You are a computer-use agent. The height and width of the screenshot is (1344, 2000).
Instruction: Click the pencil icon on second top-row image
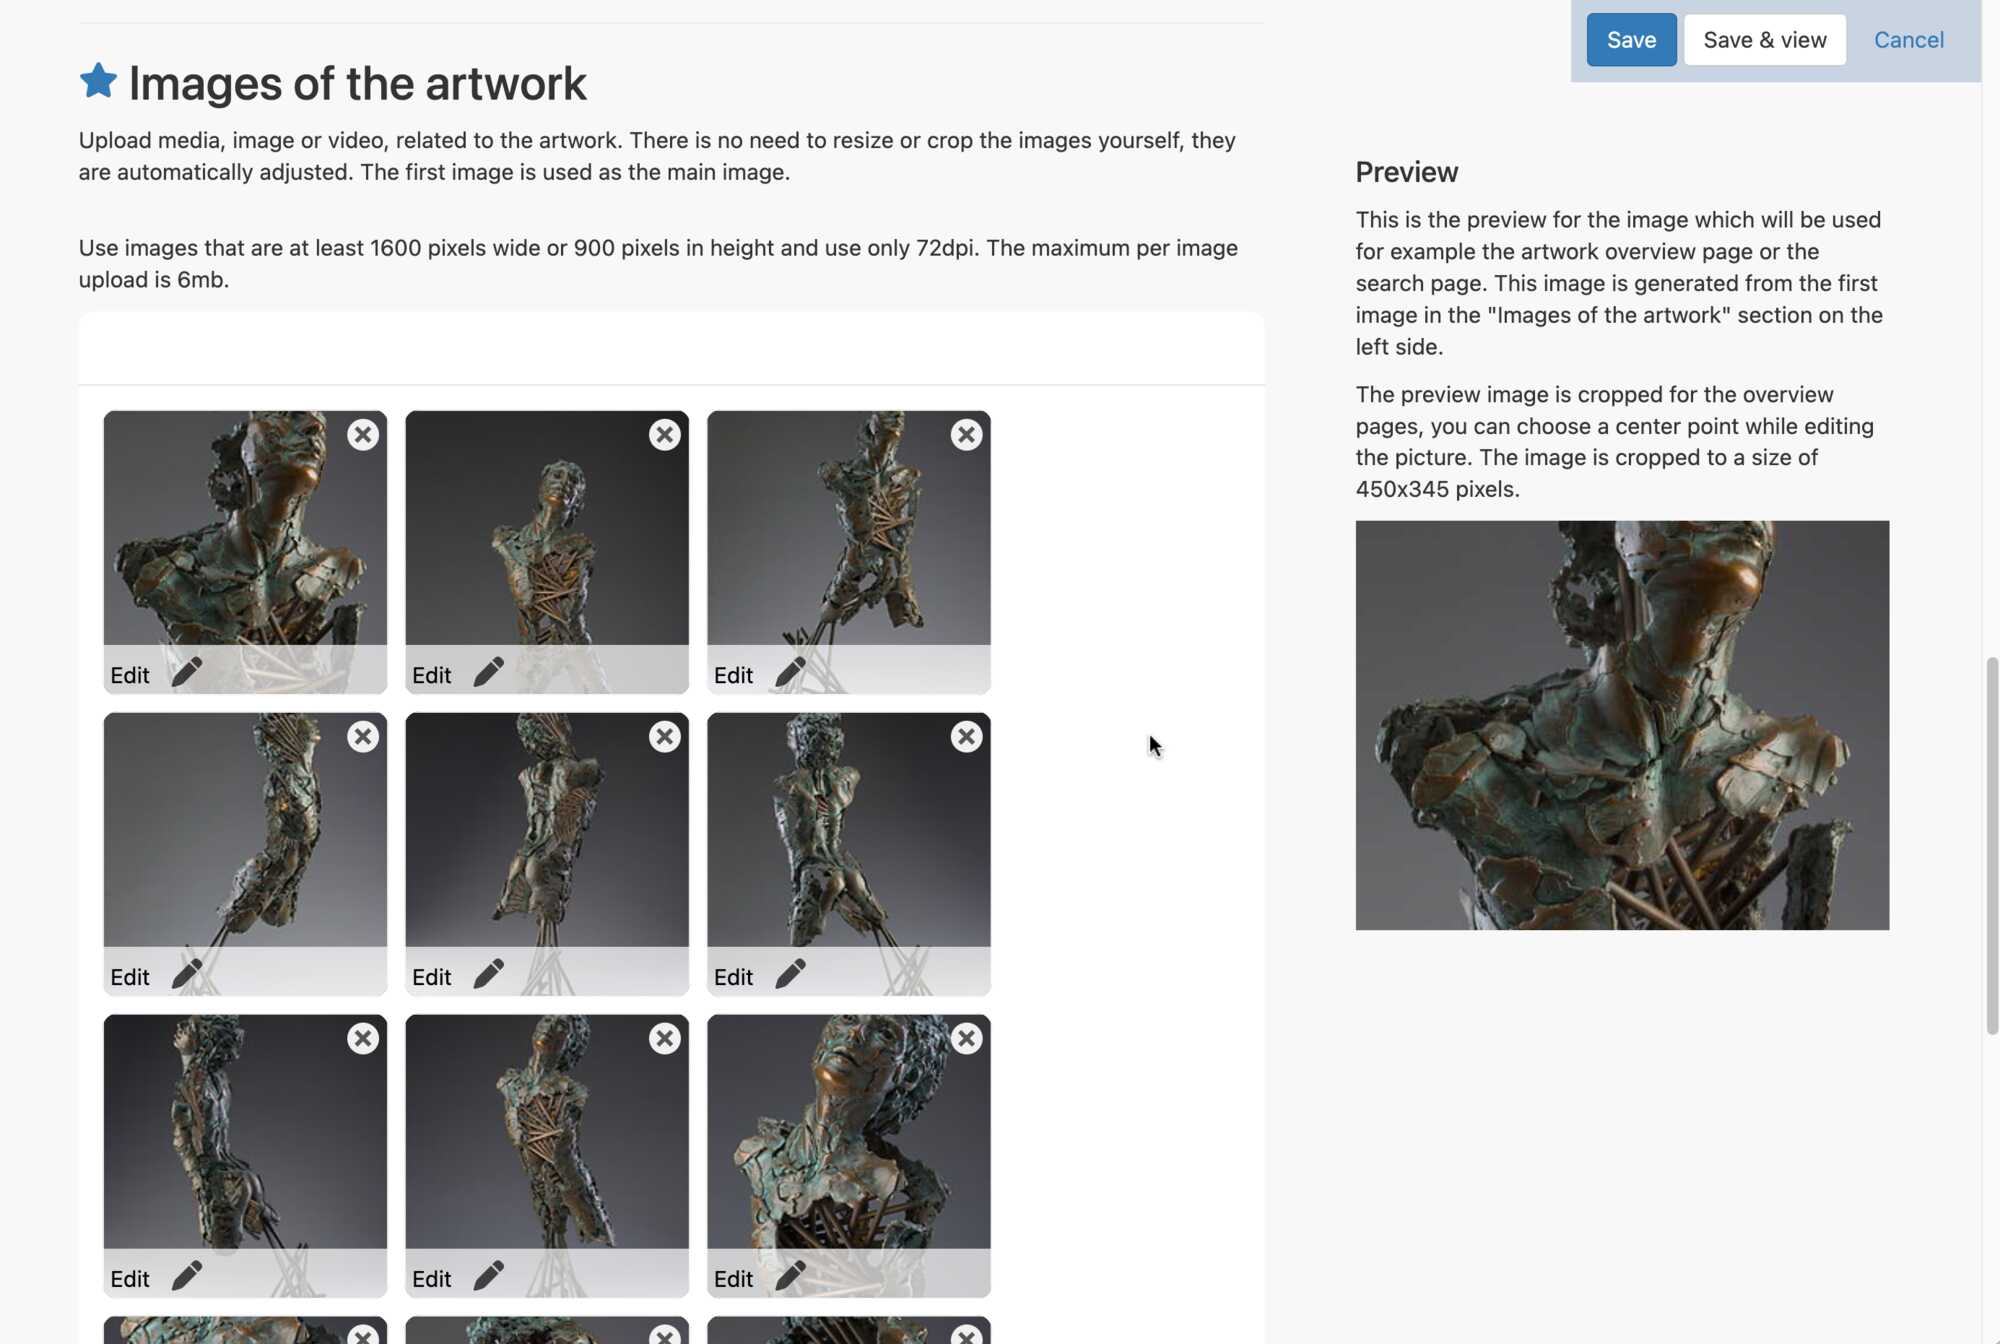coord(489,672)
